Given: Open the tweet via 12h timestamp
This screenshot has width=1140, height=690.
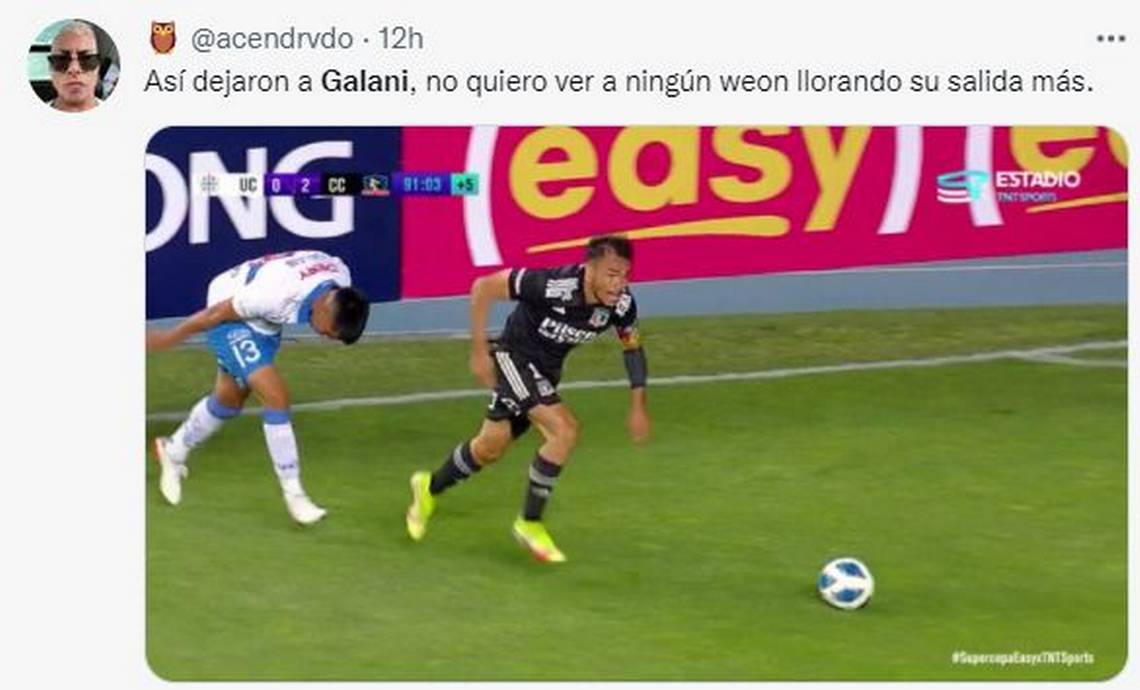Looking at the screenshot, I should [401, 39].
